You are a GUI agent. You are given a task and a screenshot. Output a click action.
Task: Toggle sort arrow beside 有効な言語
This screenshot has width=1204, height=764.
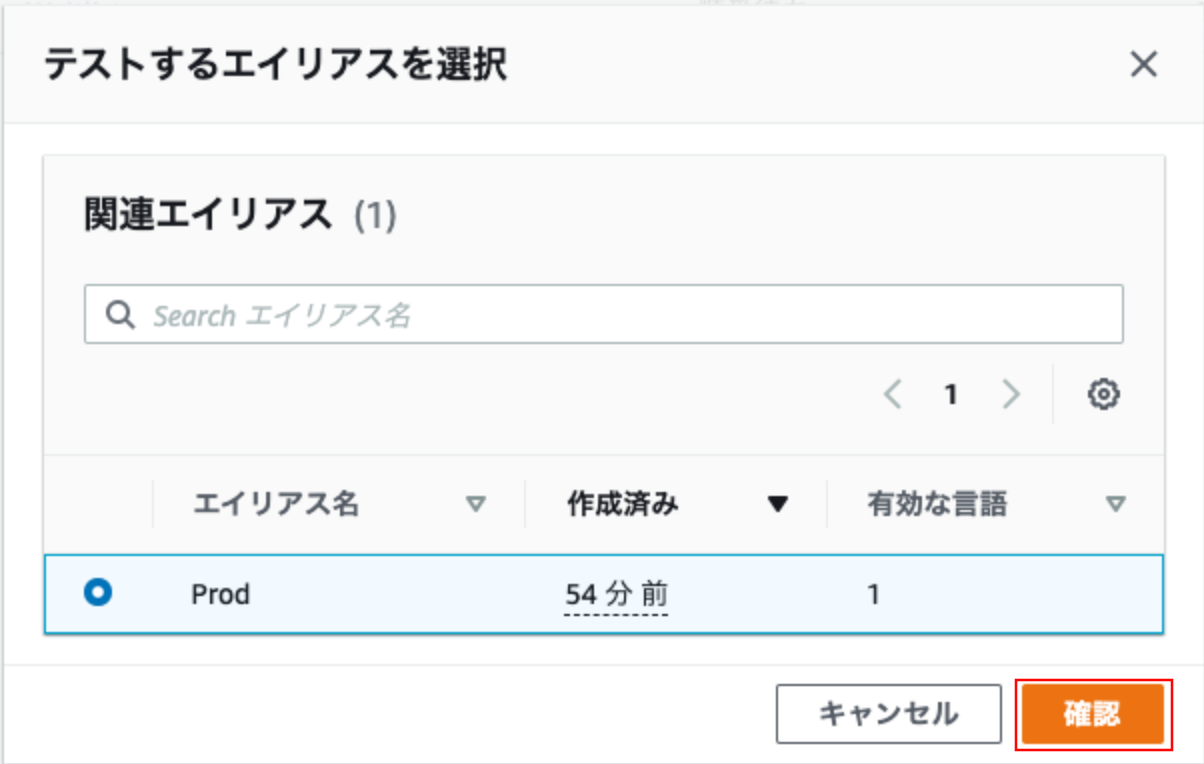click(x=1116, y=505)
